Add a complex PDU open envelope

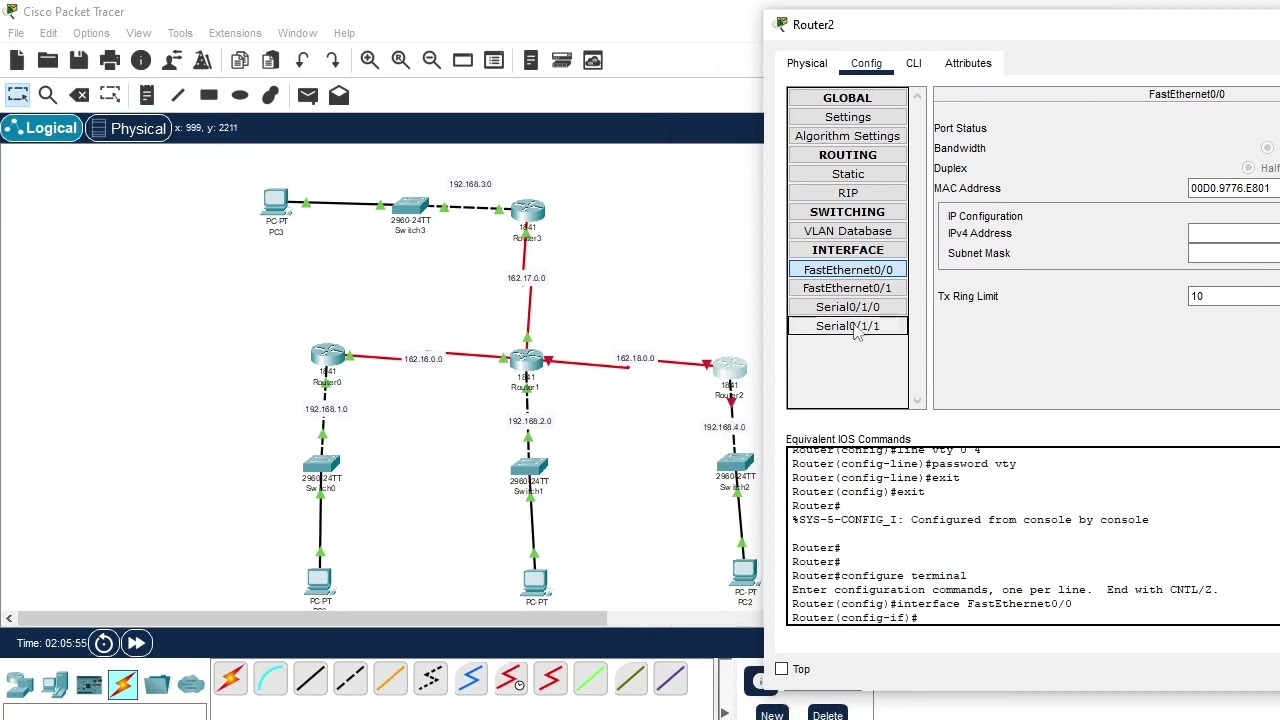tap(339, 95)
